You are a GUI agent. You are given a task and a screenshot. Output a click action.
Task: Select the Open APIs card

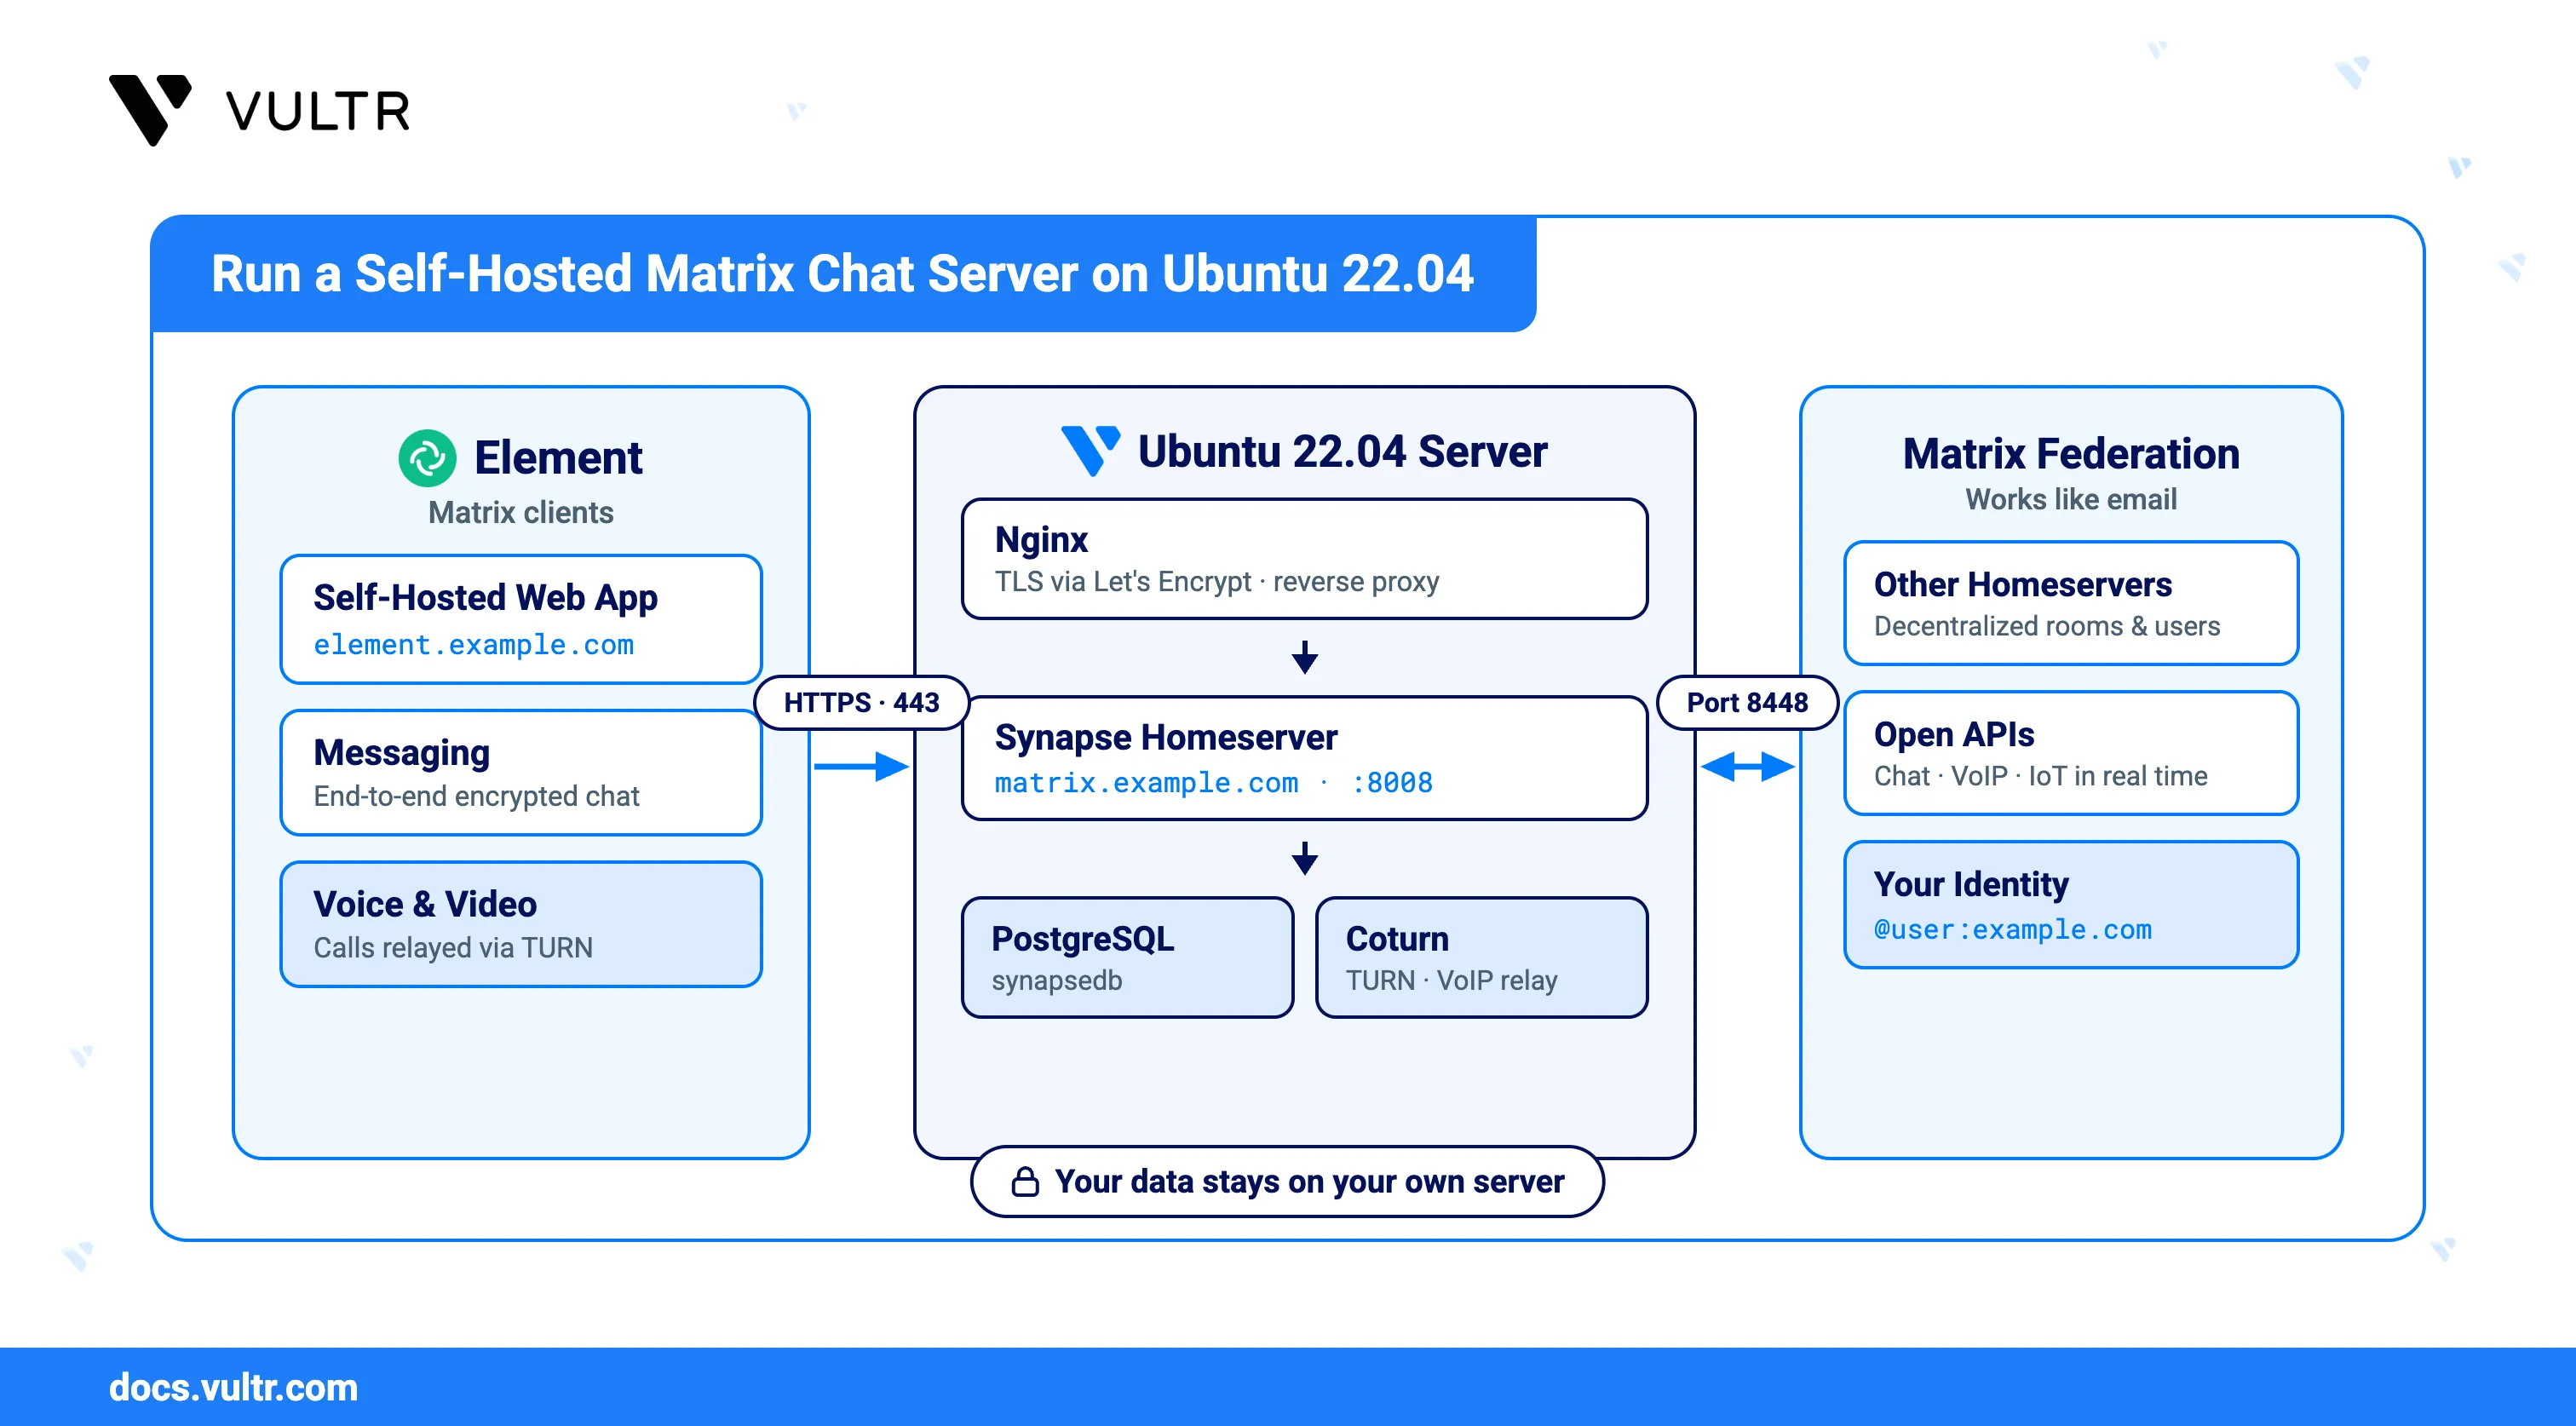pyautogui.click(x=2070, y=753)
